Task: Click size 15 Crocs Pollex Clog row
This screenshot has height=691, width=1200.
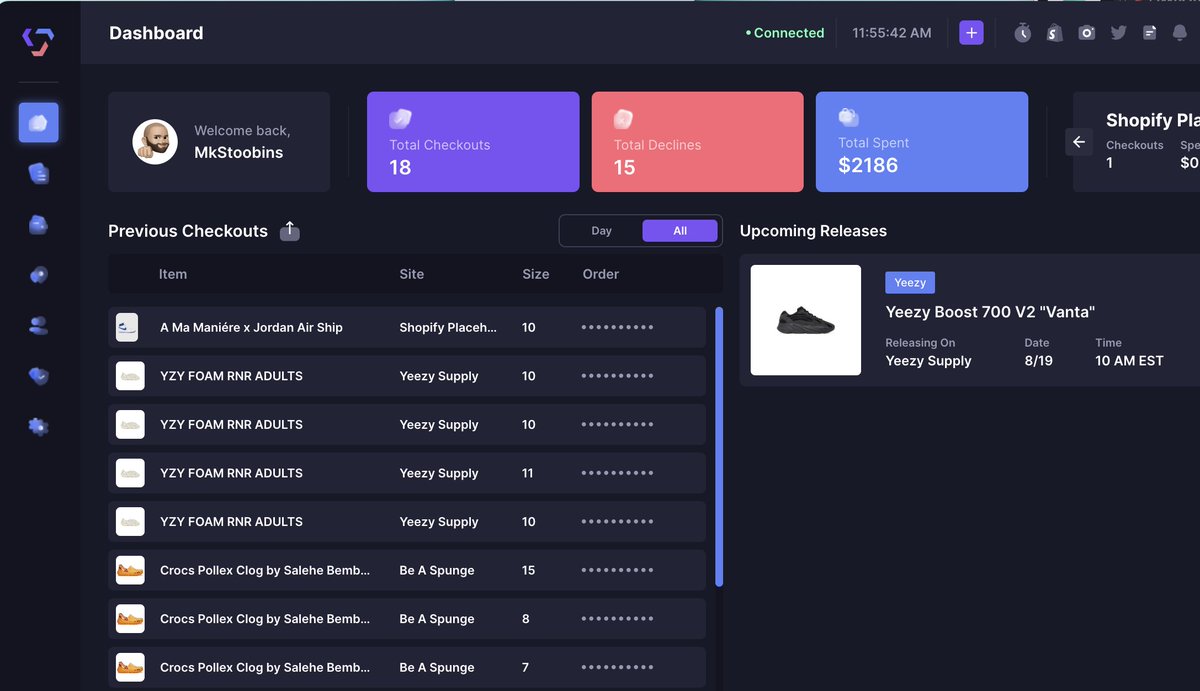Action: [407, 570]
